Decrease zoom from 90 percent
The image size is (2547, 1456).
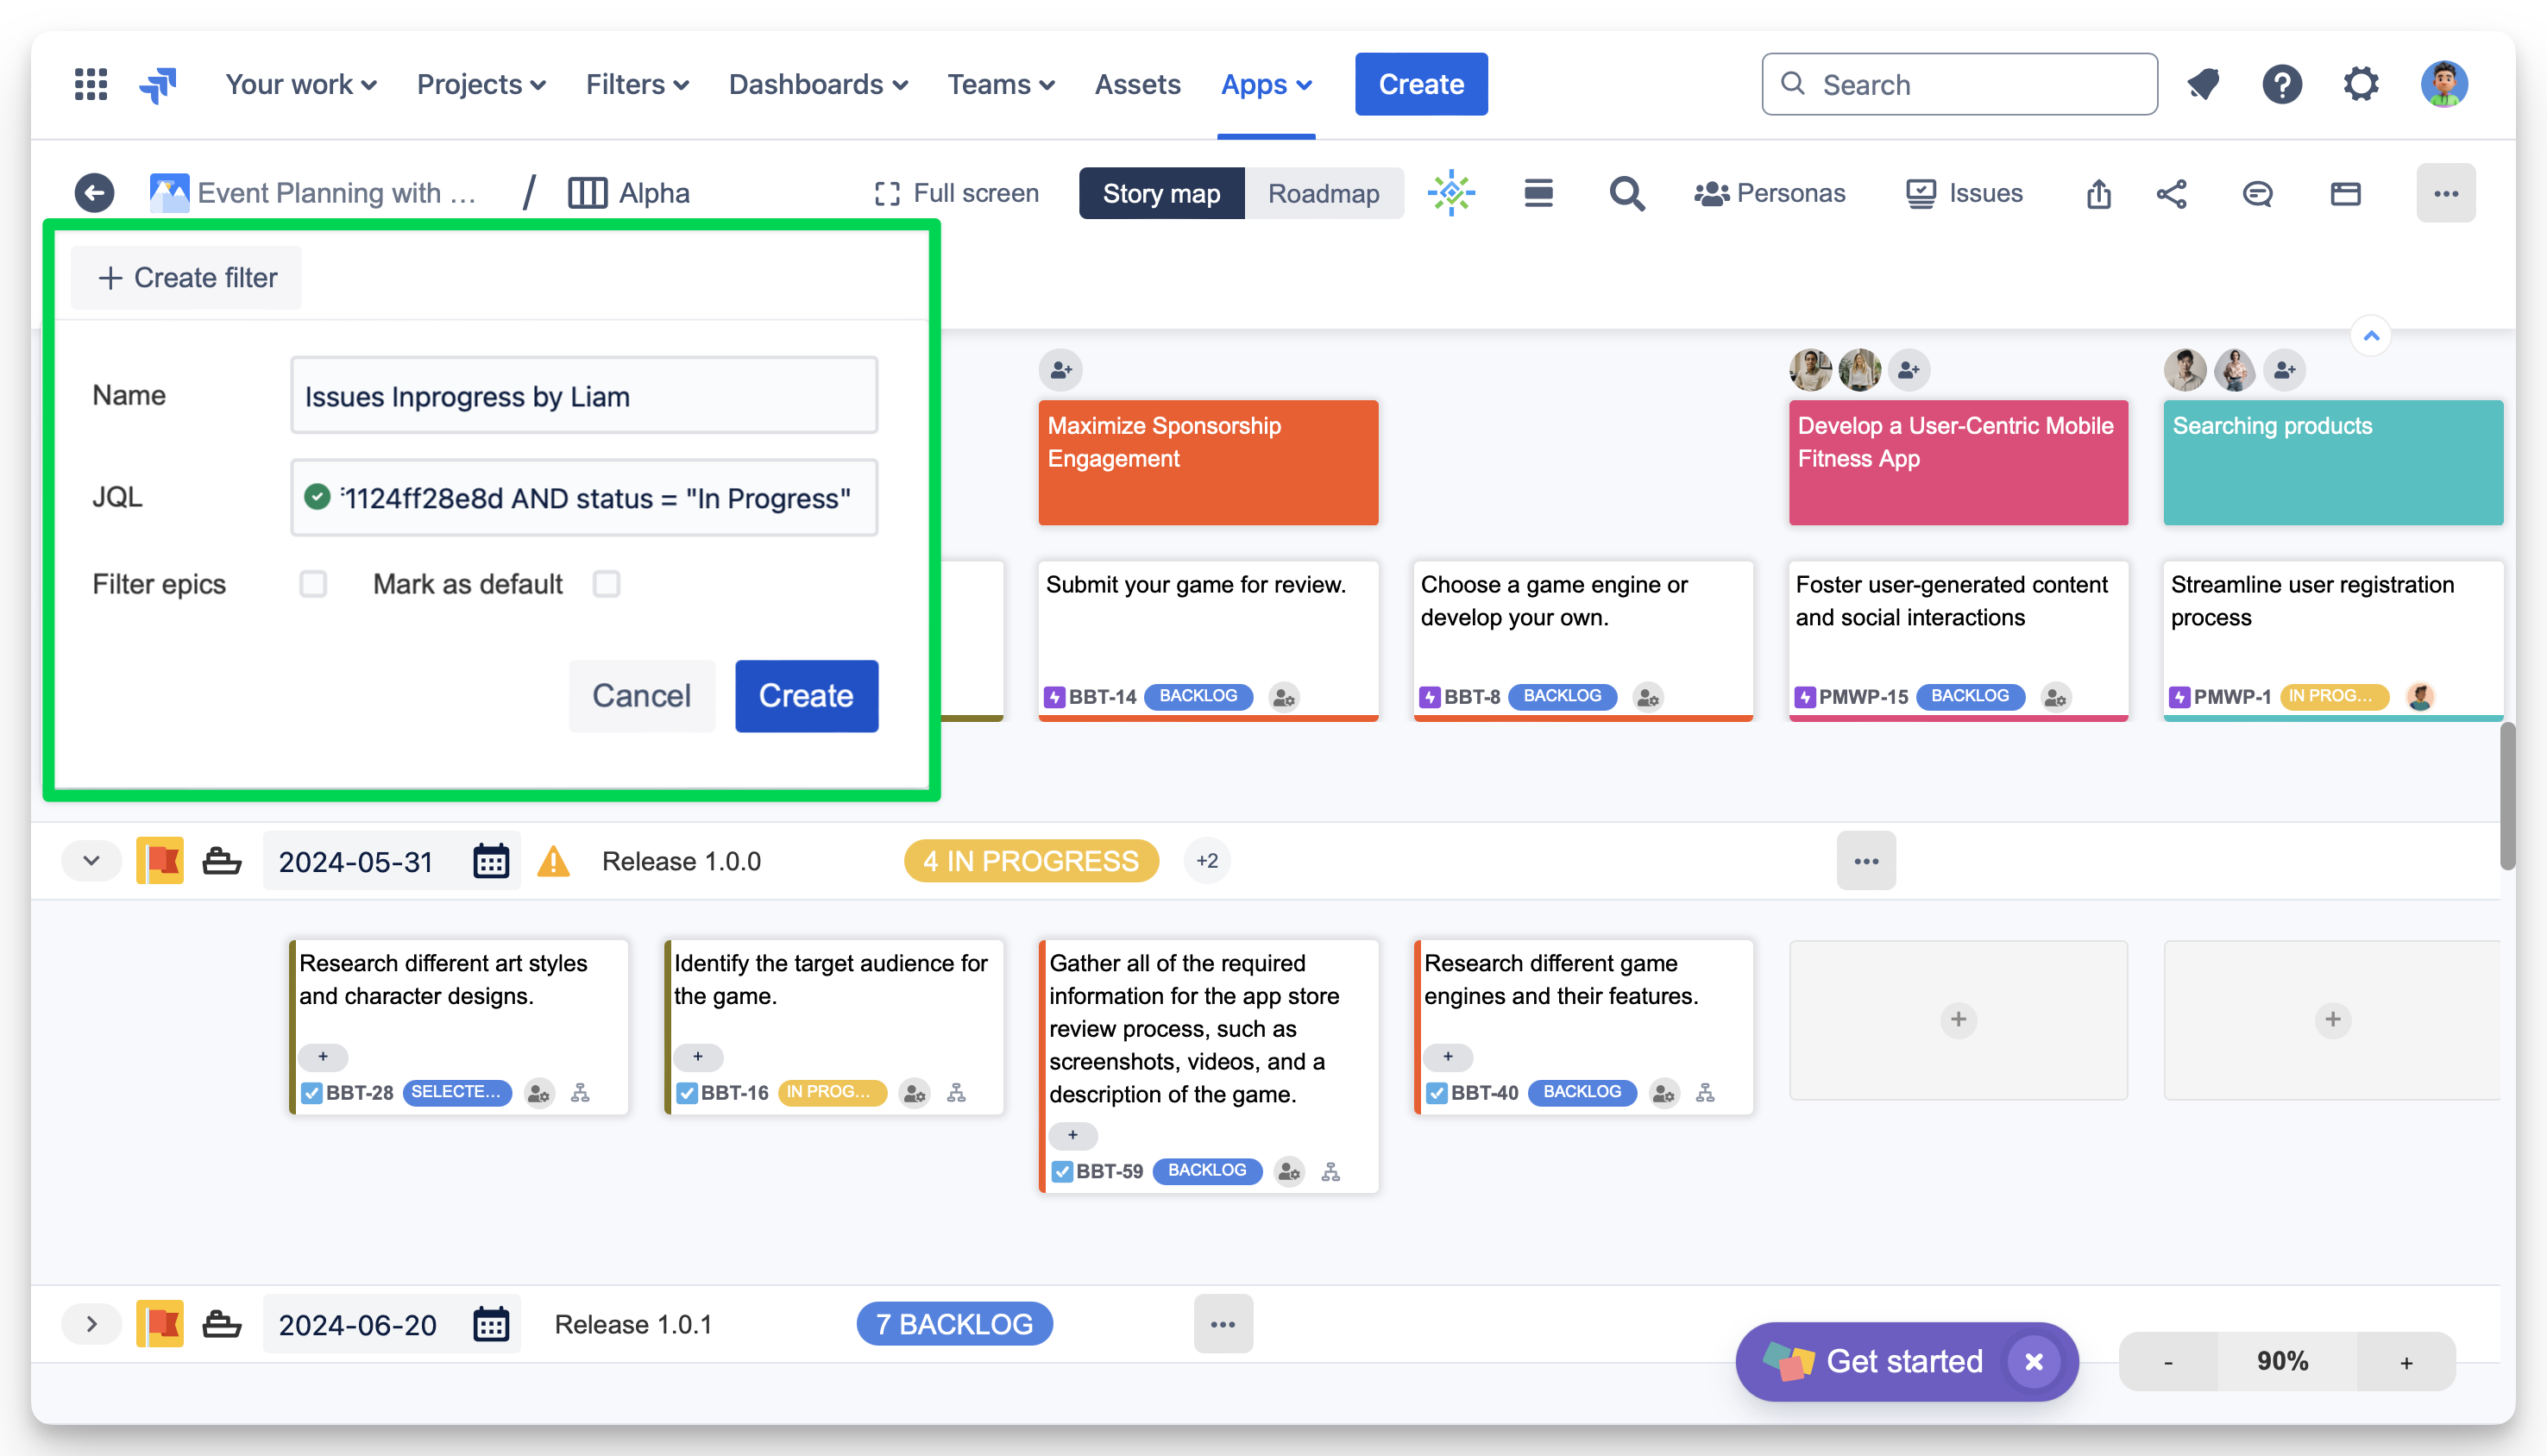pos(2168,1361)
